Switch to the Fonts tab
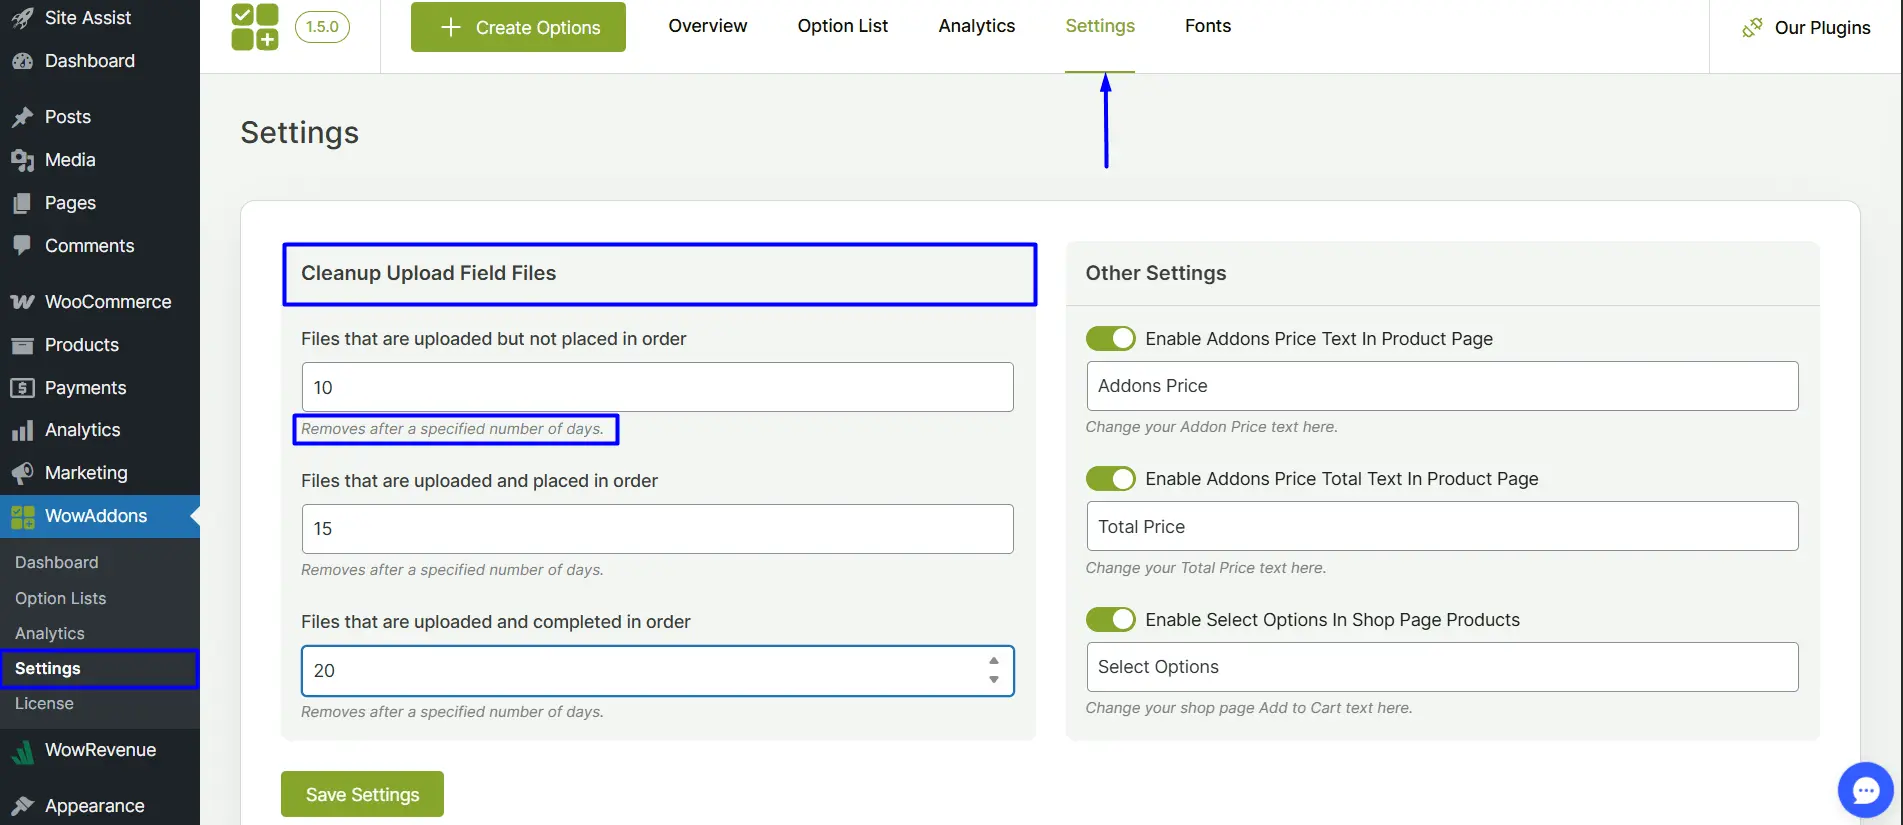 point(1207,26)
